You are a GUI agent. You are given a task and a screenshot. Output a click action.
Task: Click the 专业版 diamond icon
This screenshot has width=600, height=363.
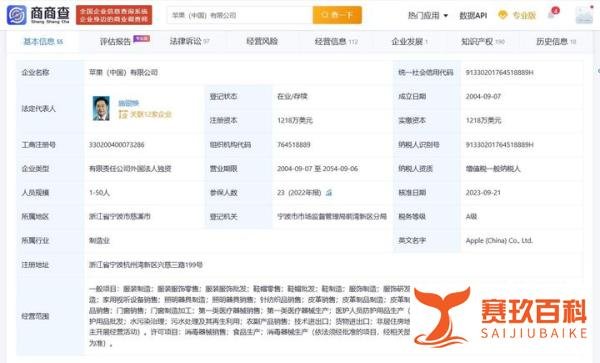[503, 15]
